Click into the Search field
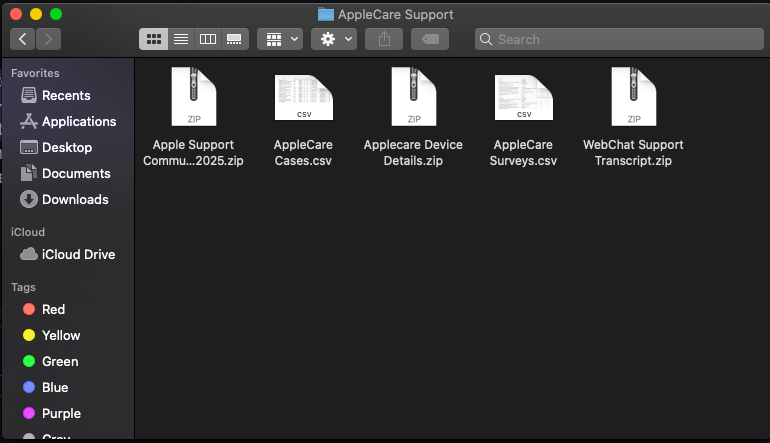The image size is (770, 443). click(619, 39)
